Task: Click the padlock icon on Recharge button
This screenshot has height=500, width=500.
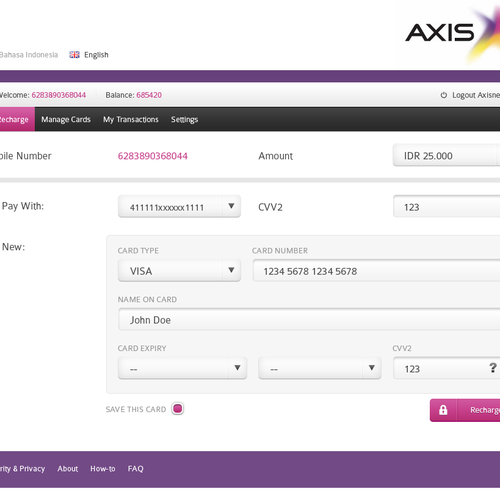Action: 443,410
